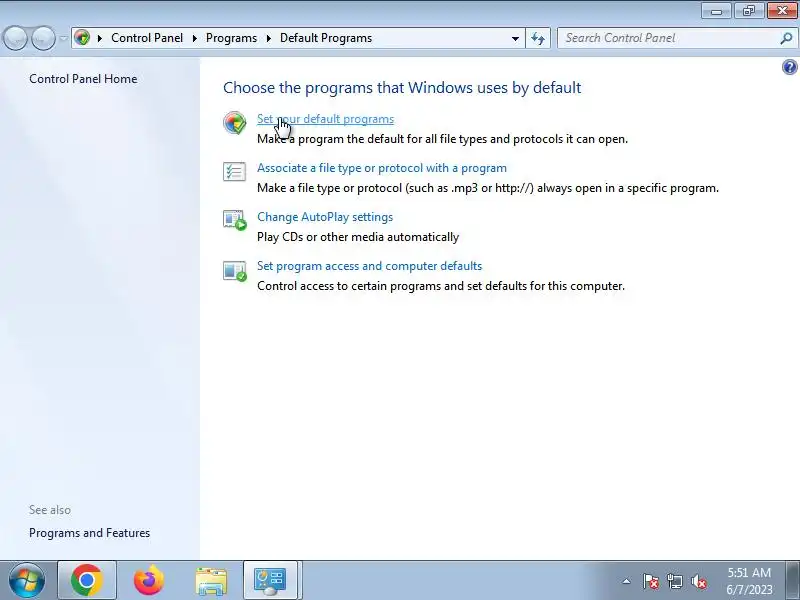Restore down the Control Panel window
The image size is (800, 600).
748,11
